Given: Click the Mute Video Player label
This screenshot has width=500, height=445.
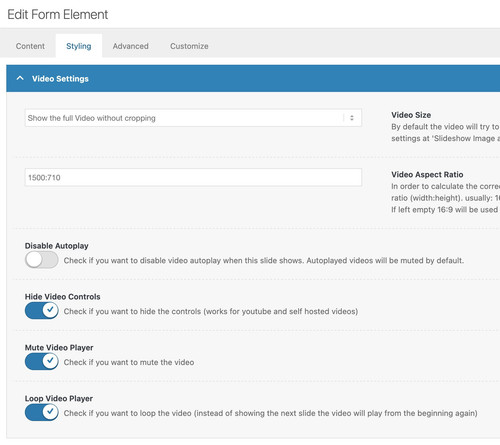Looking at the screenshot, I should pos(59,347).
